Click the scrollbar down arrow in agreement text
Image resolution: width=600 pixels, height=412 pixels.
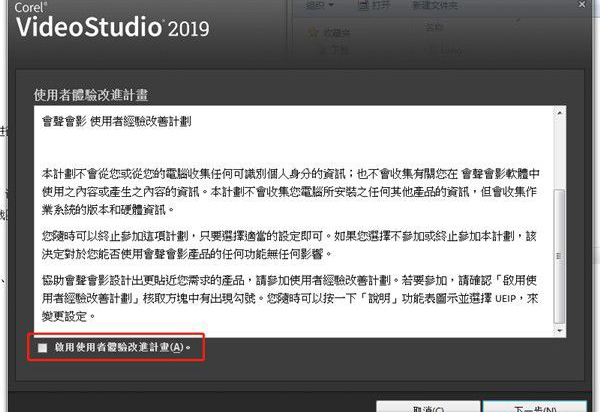click(x=559, y=330)
